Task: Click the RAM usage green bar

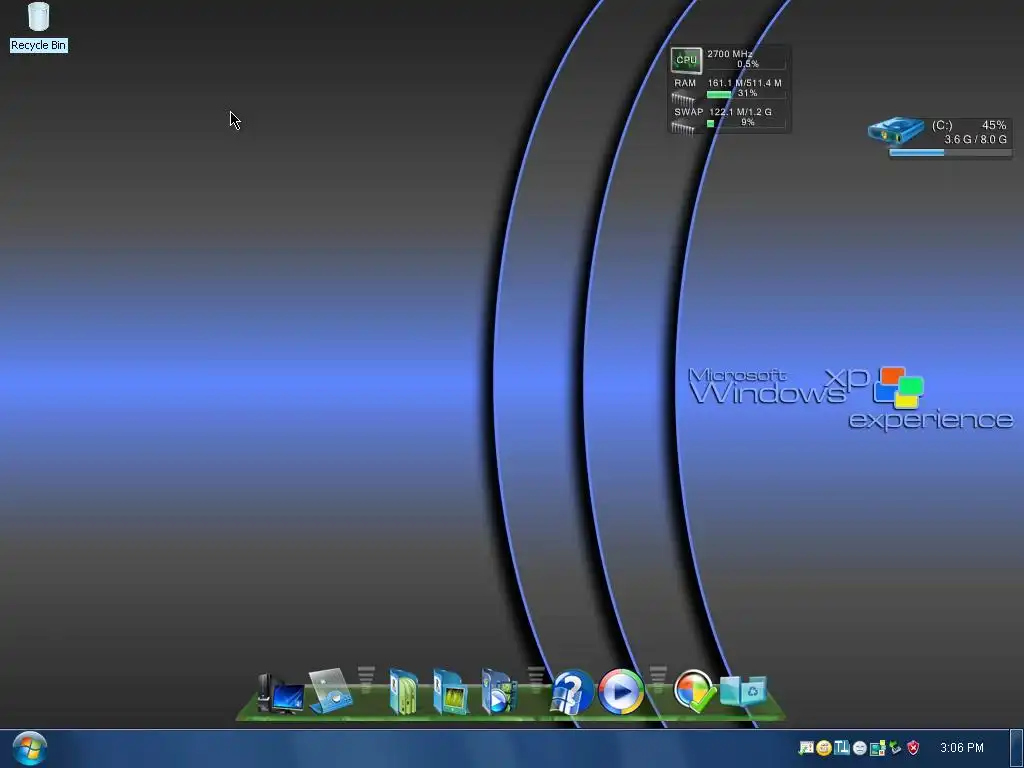Action: click(x=718, y=94)
